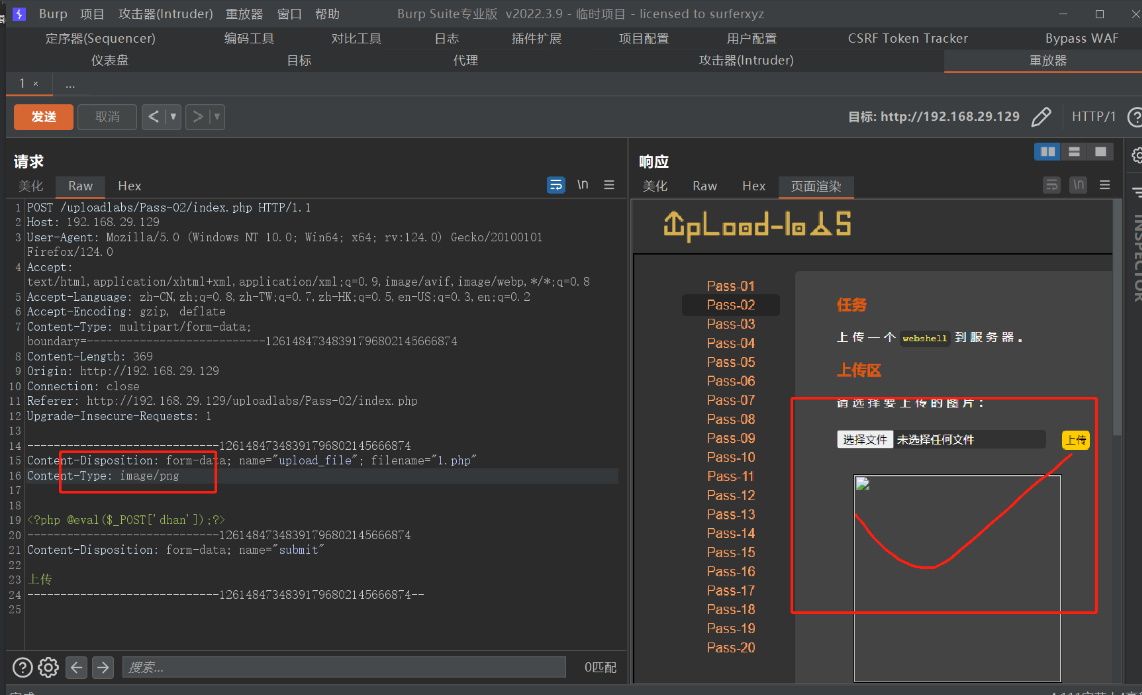1142x695 pixels.
Task: Switch to 攻击器(Intruder) main tab
Action: 746,60
